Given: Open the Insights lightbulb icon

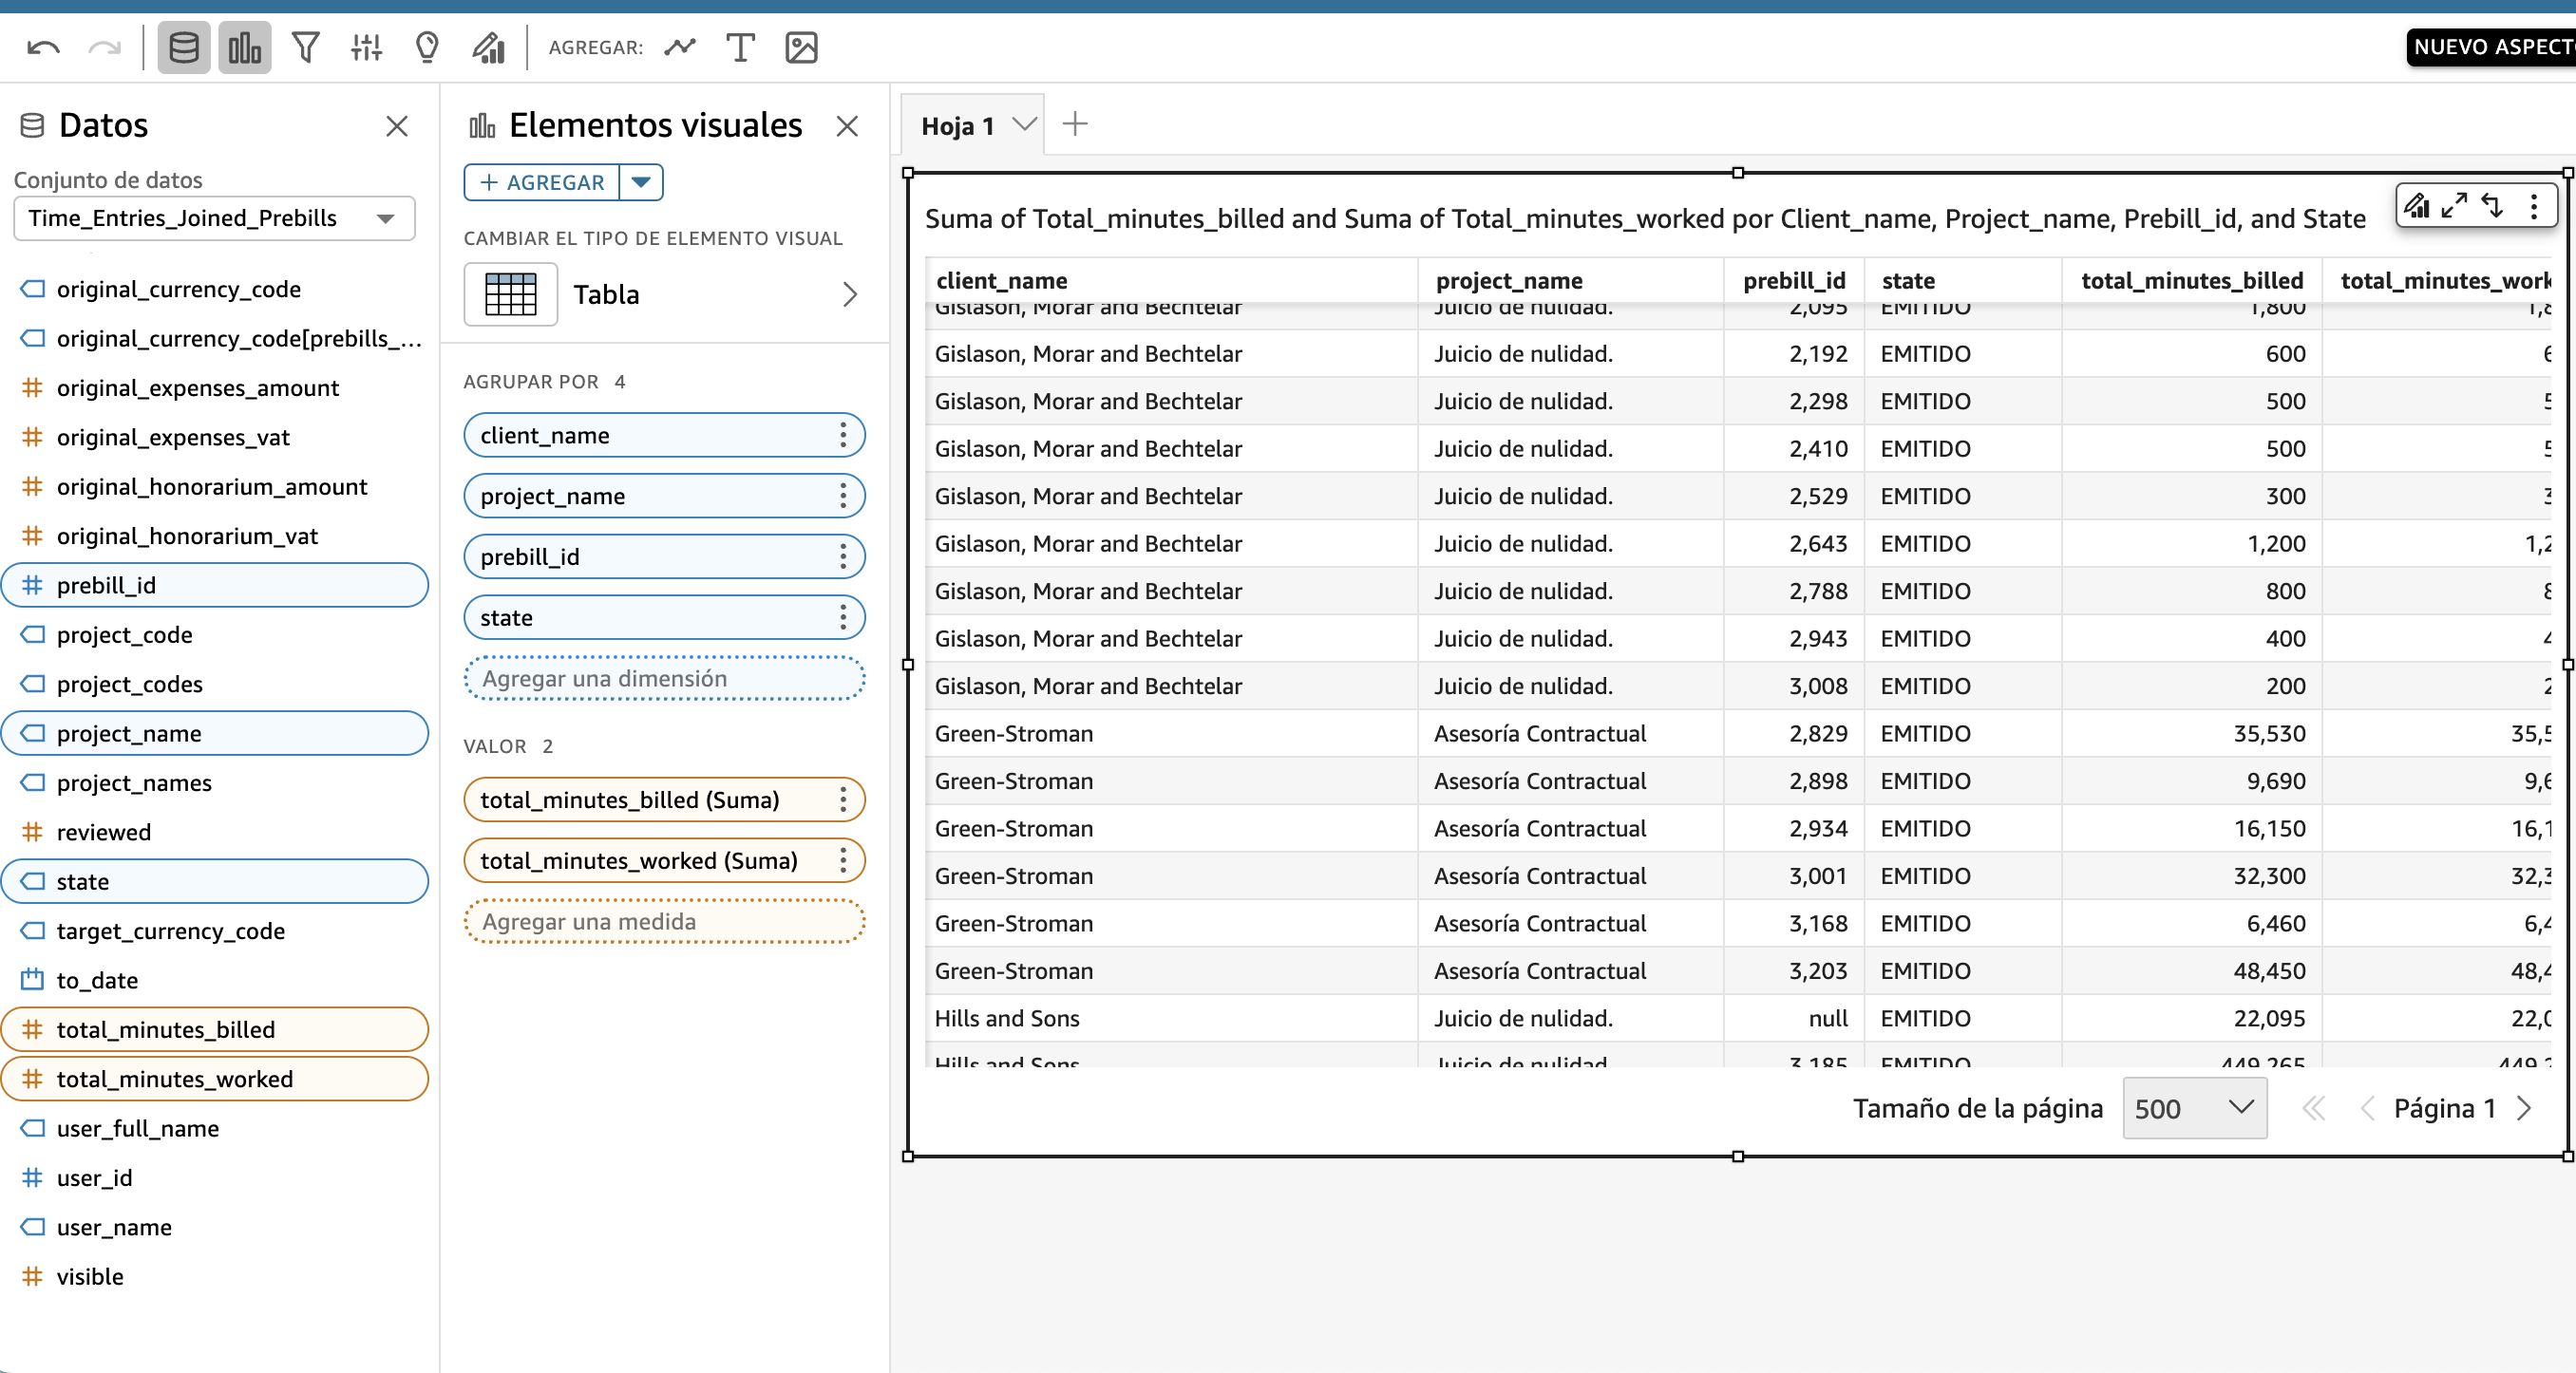Looking at the screenshot, I should tap(427, 47).
